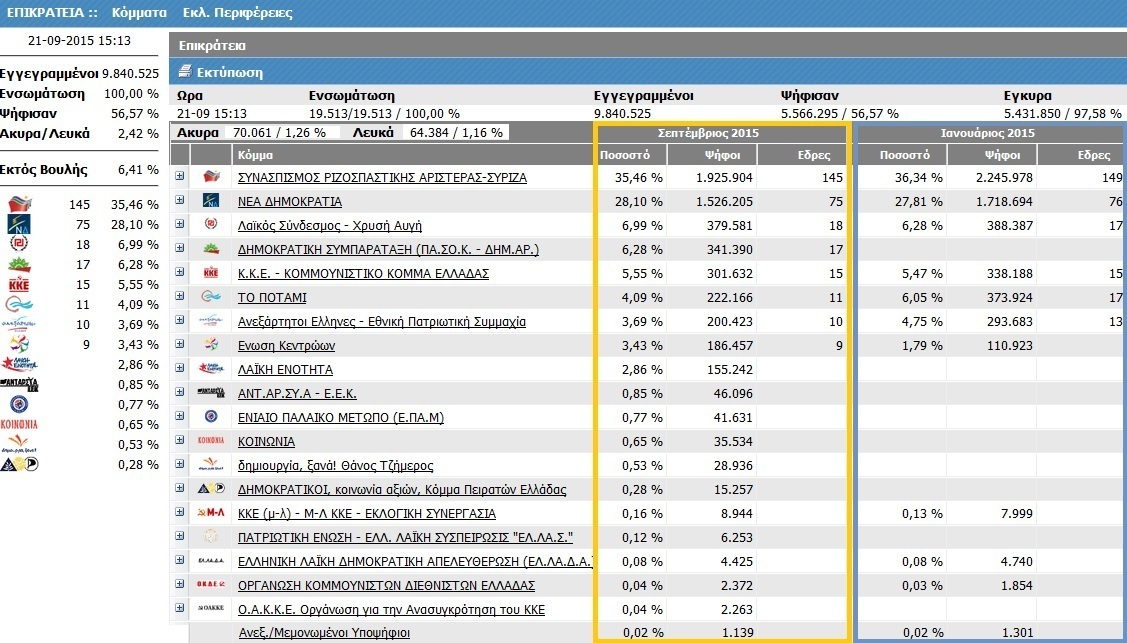This screenshot has height=643, width=1127.
Task: Click the Nea Dimokratia logo in table row
Action: coord(212,201)
